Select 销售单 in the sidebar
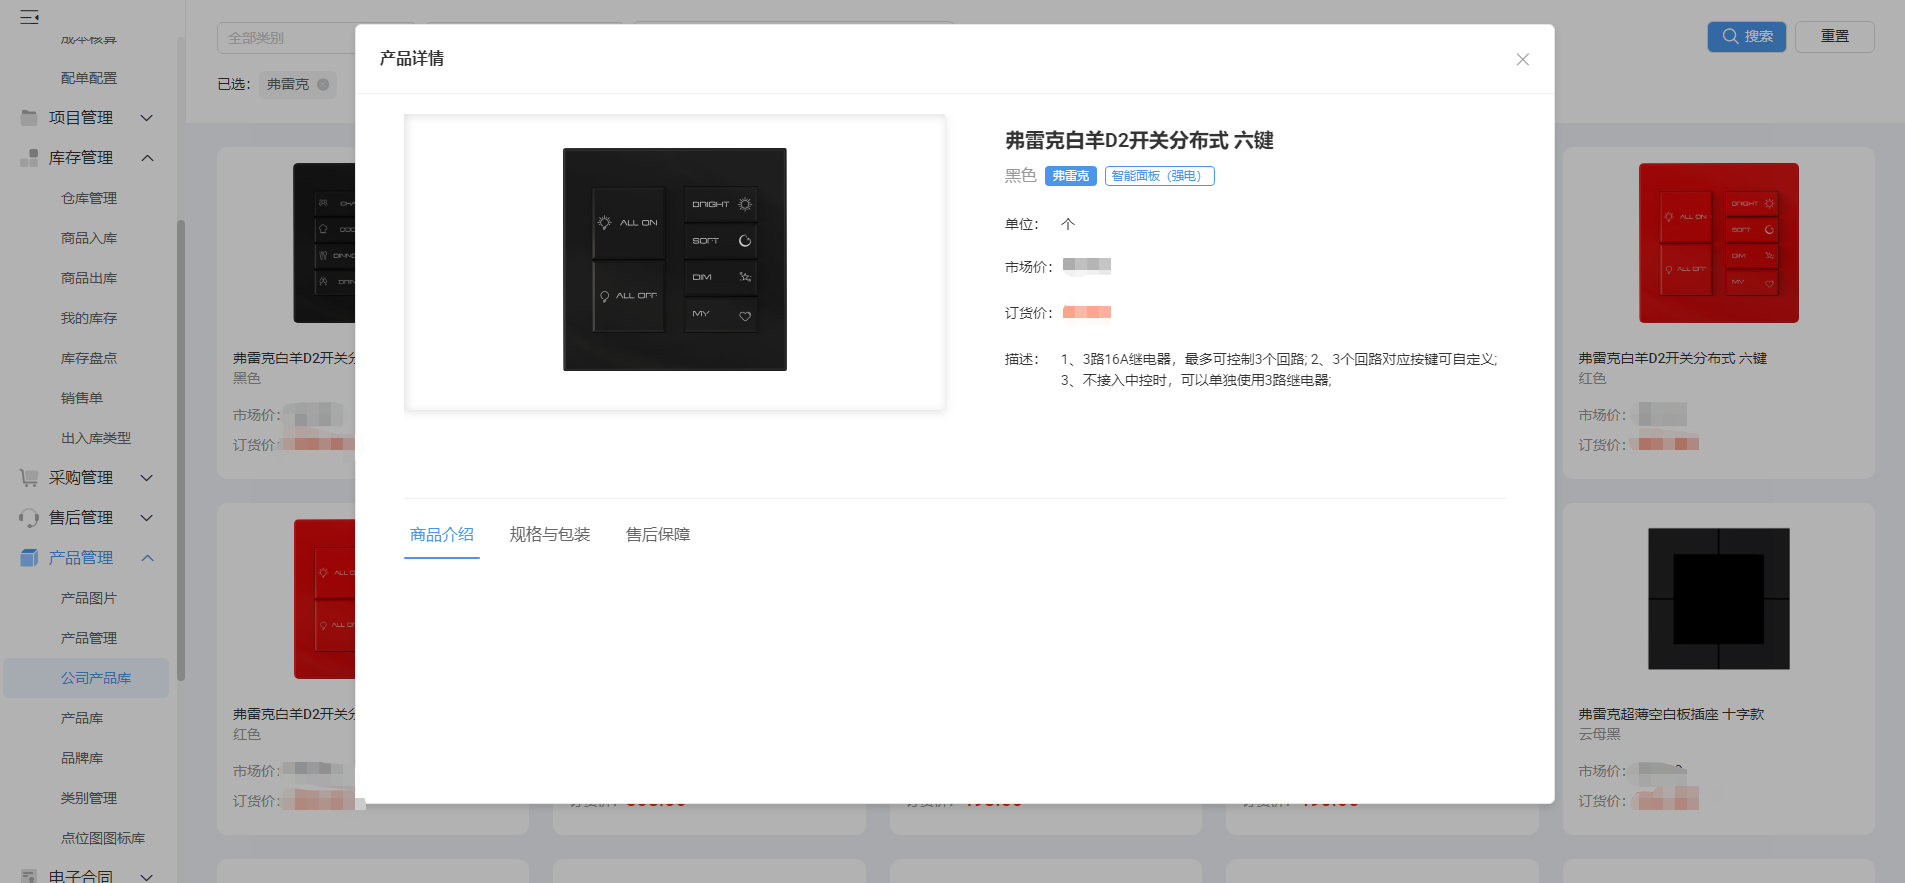 click(x=82, y=398)
